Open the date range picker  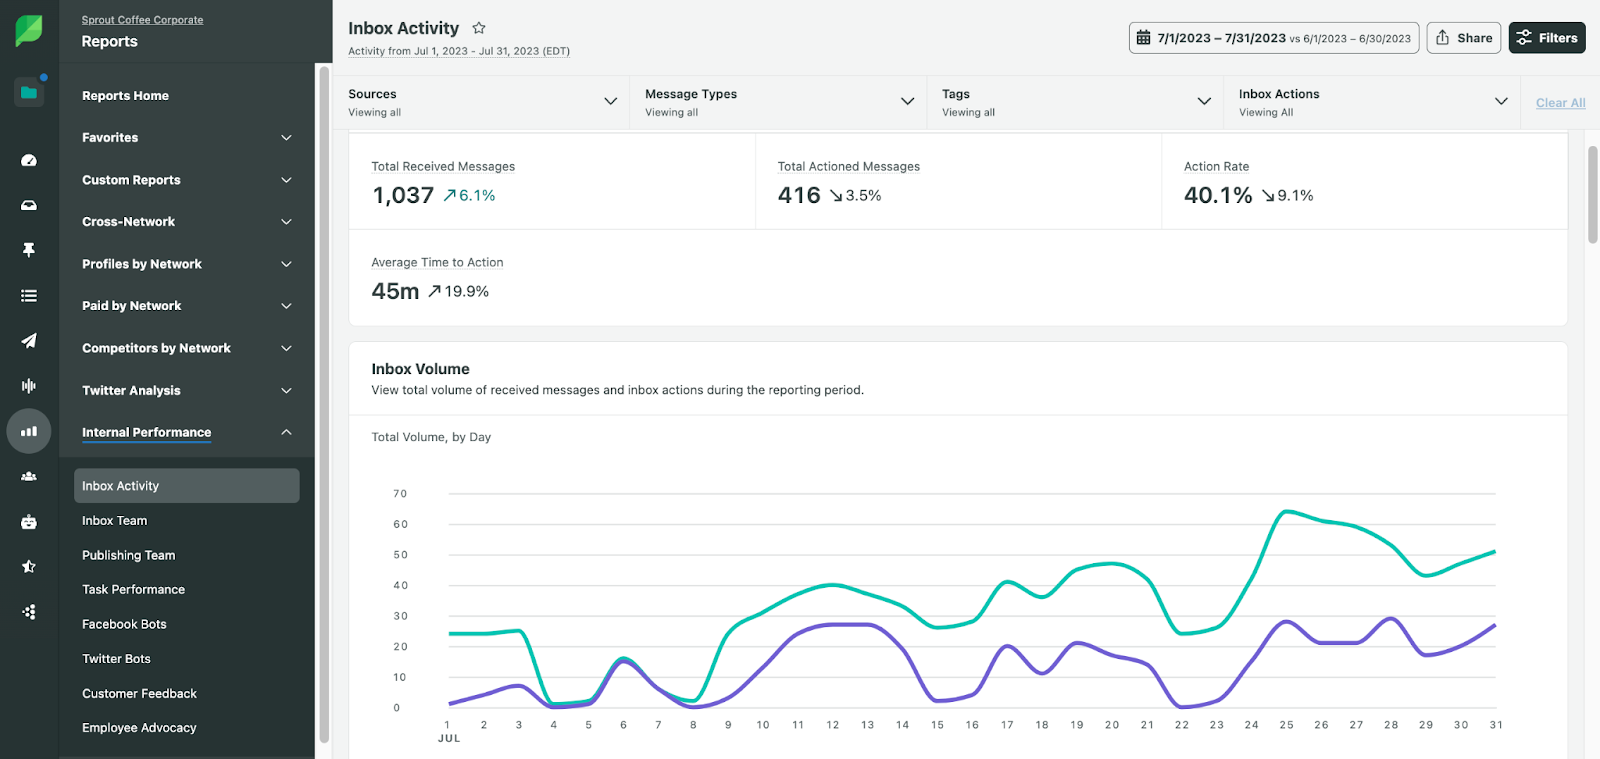point(1273,38)
